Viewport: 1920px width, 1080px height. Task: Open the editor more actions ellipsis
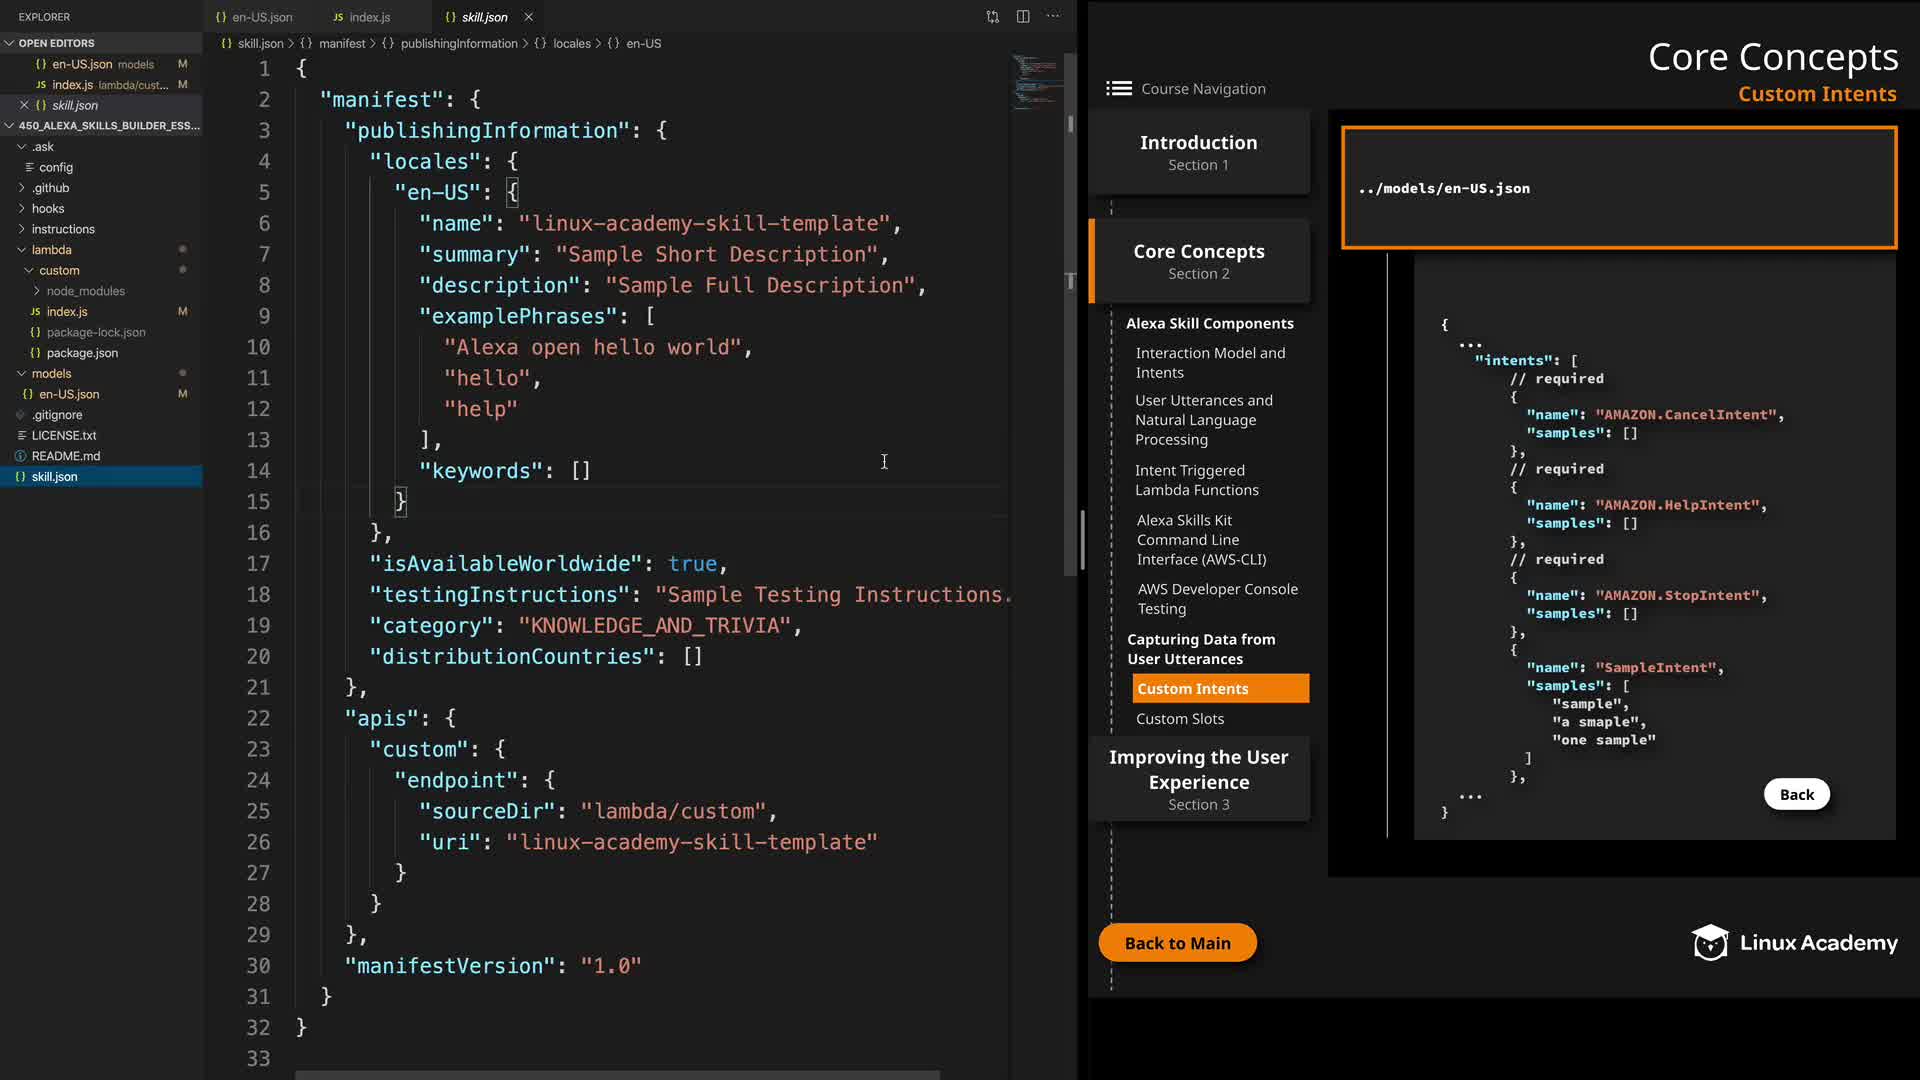coord(1053,17)
